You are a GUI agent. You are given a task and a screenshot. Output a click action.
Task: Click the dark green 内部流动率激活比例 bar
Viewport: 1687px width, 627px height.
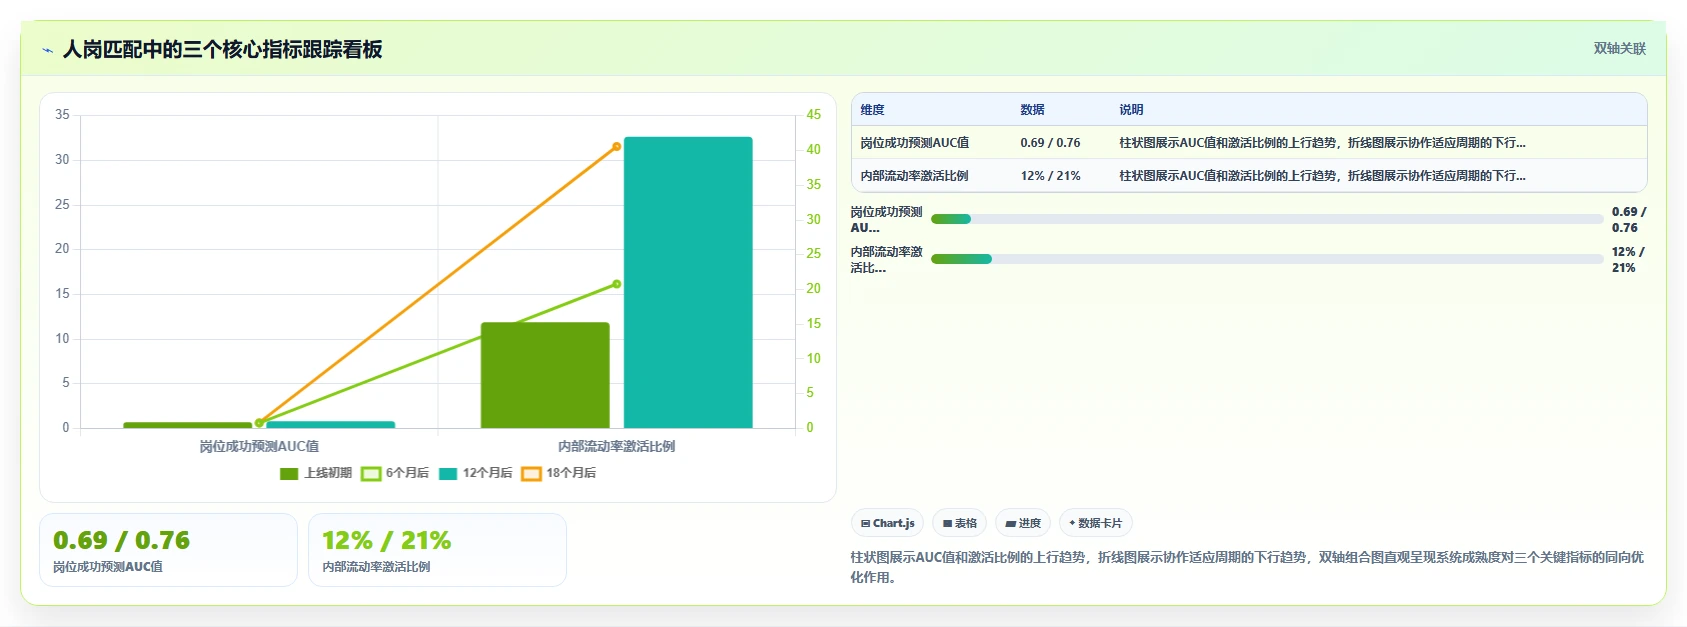tap(545, 375)
